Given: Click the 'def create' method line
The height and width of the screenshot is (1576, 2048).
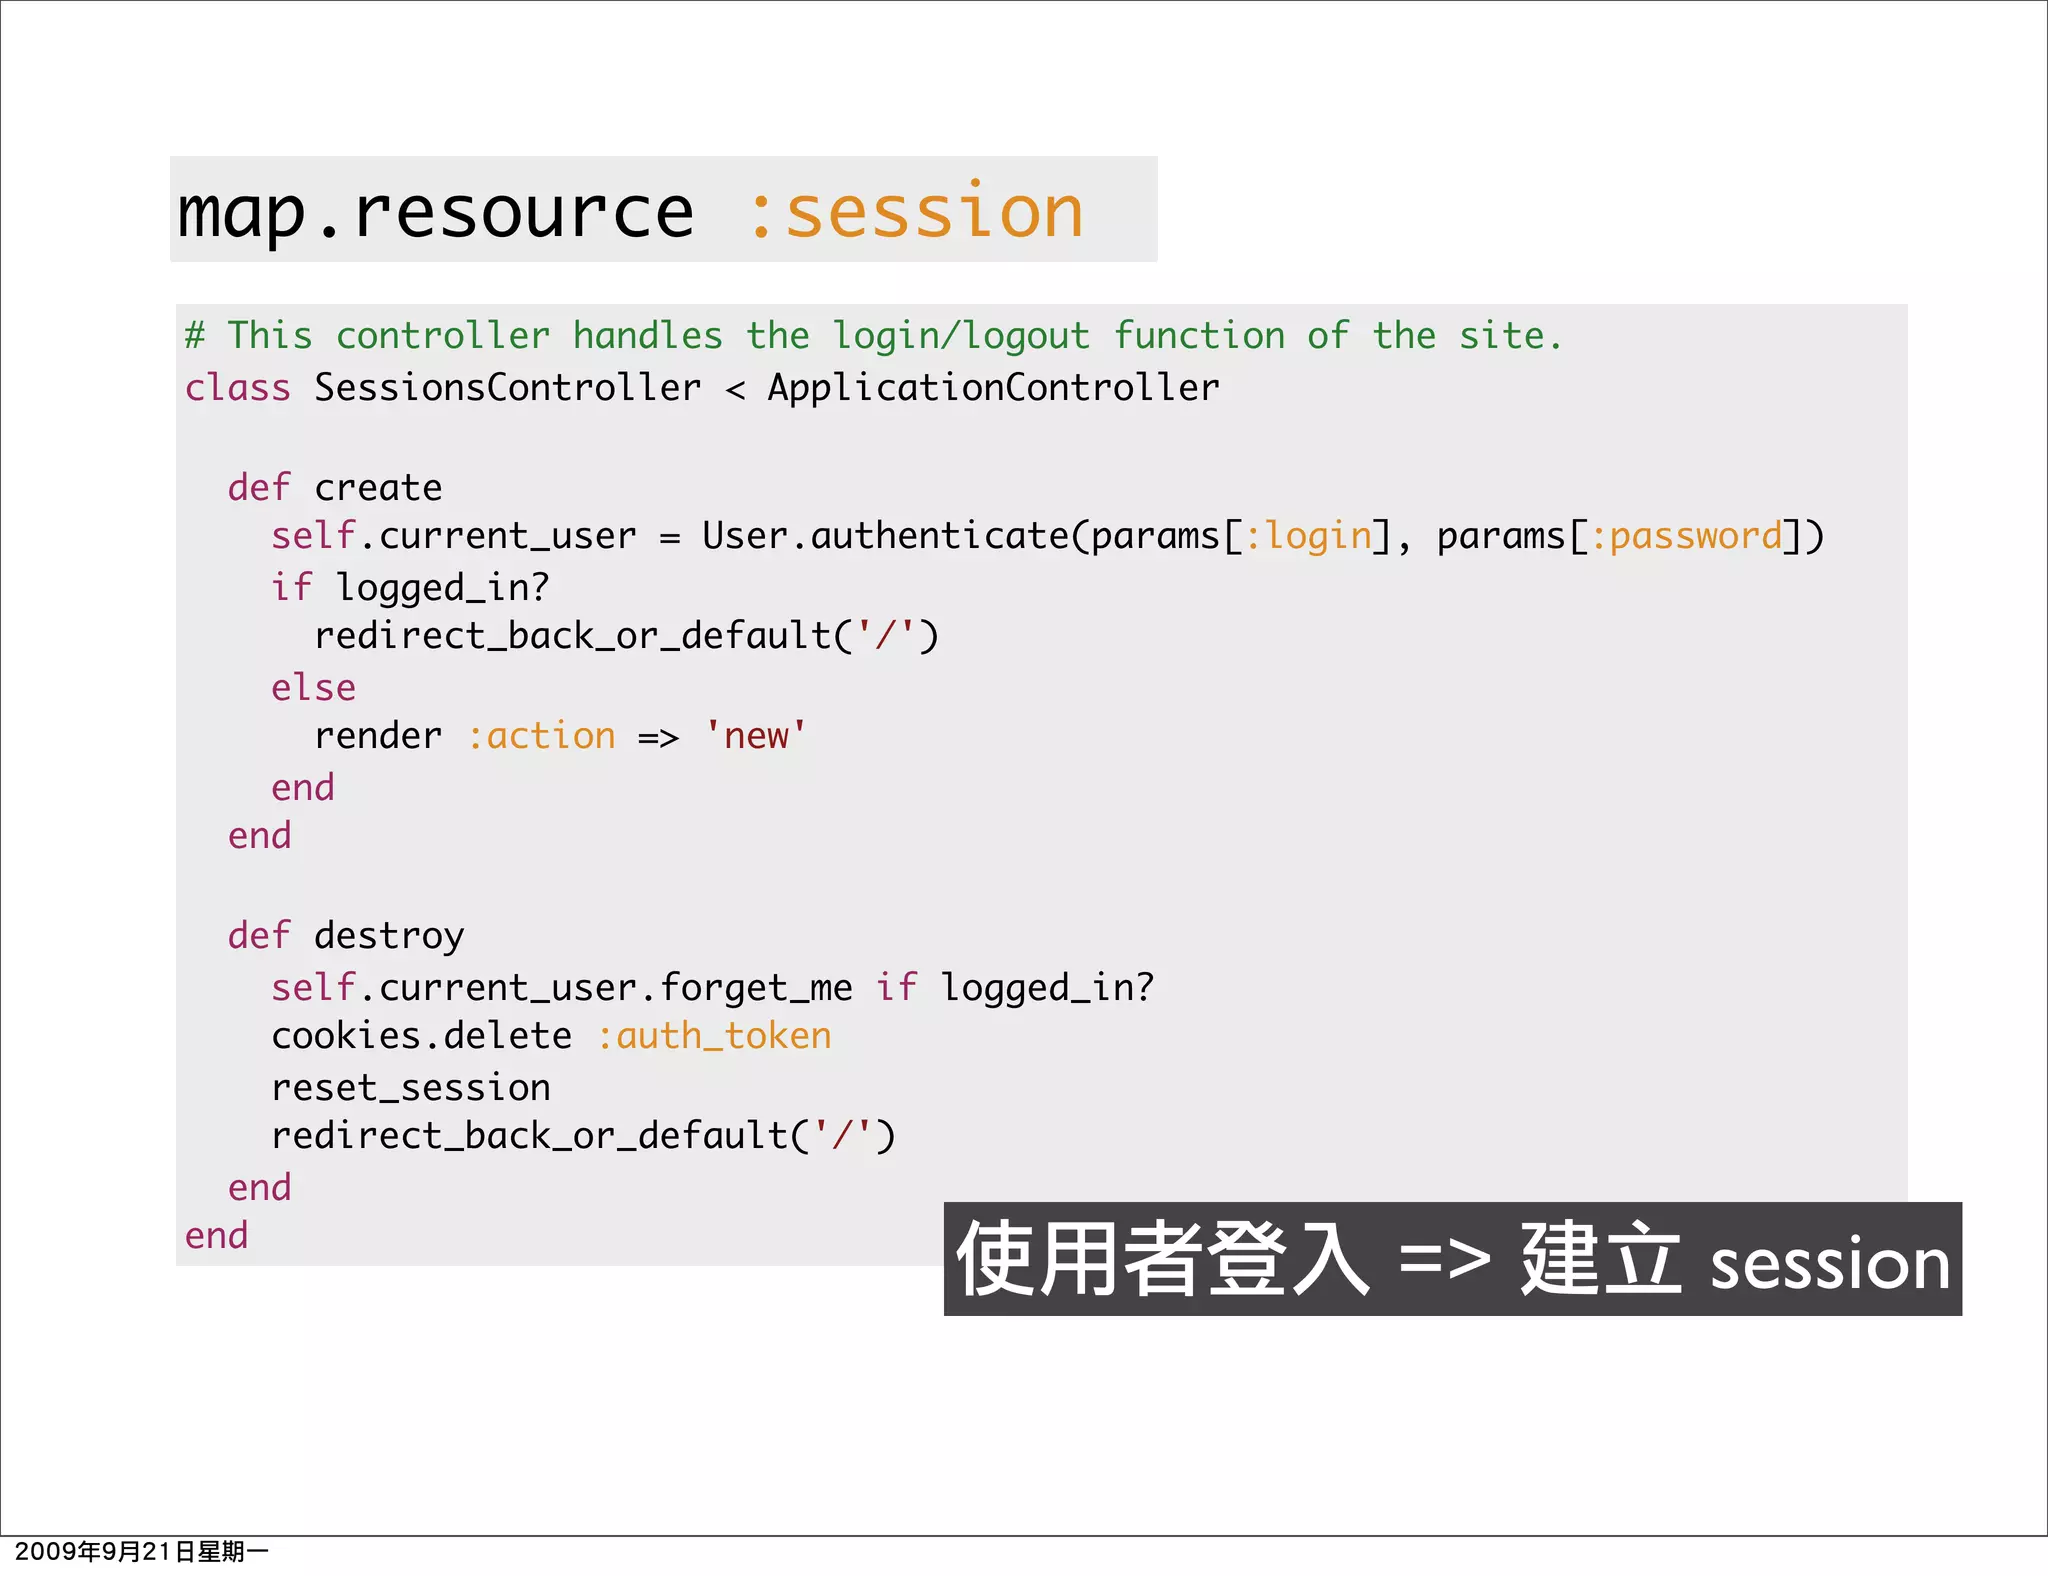Looking at the screenshot, I should pyautogui.click(x=334, y=488).
